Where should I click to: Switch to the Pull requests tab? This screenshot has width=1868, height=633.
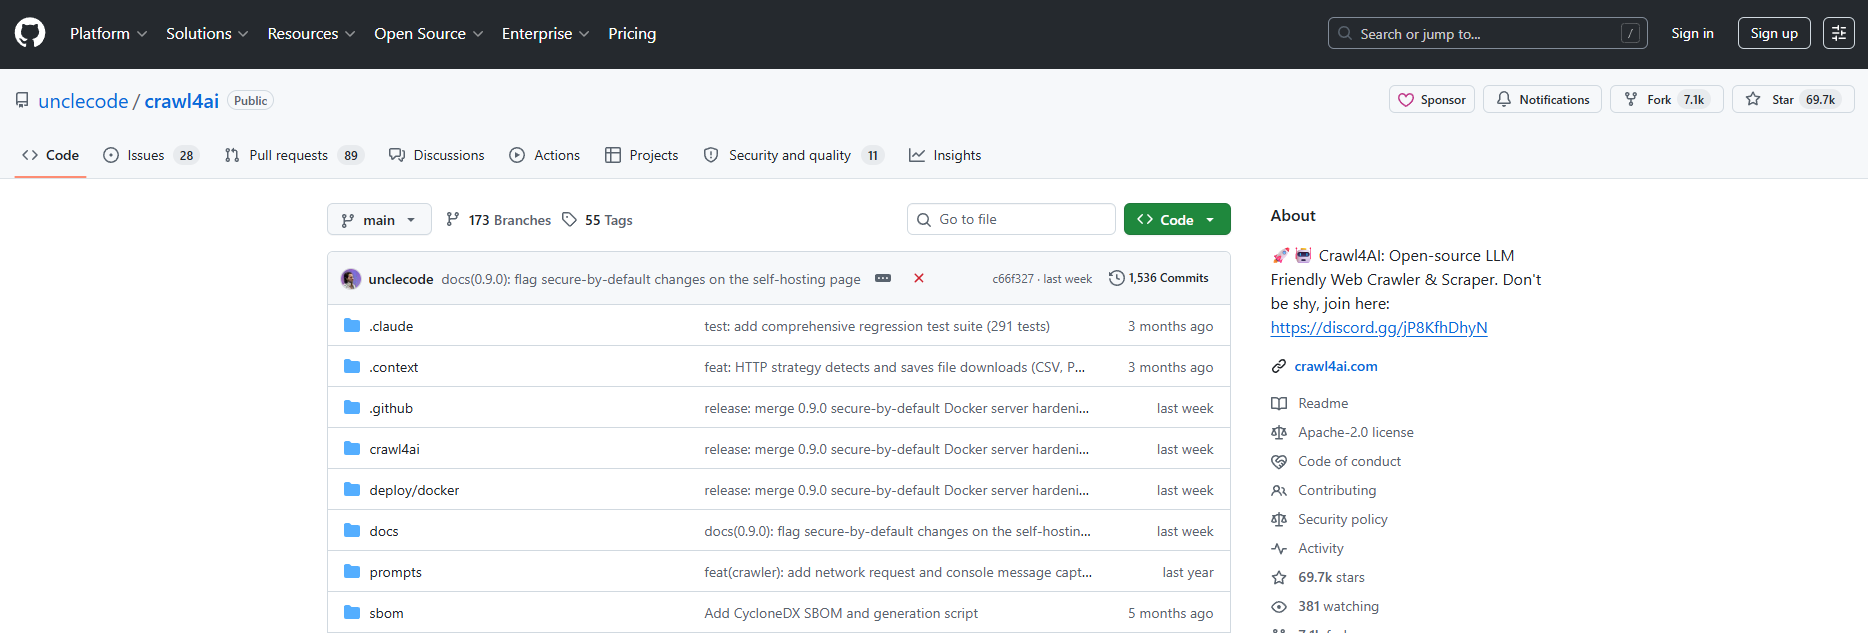[x=294, y=155]
